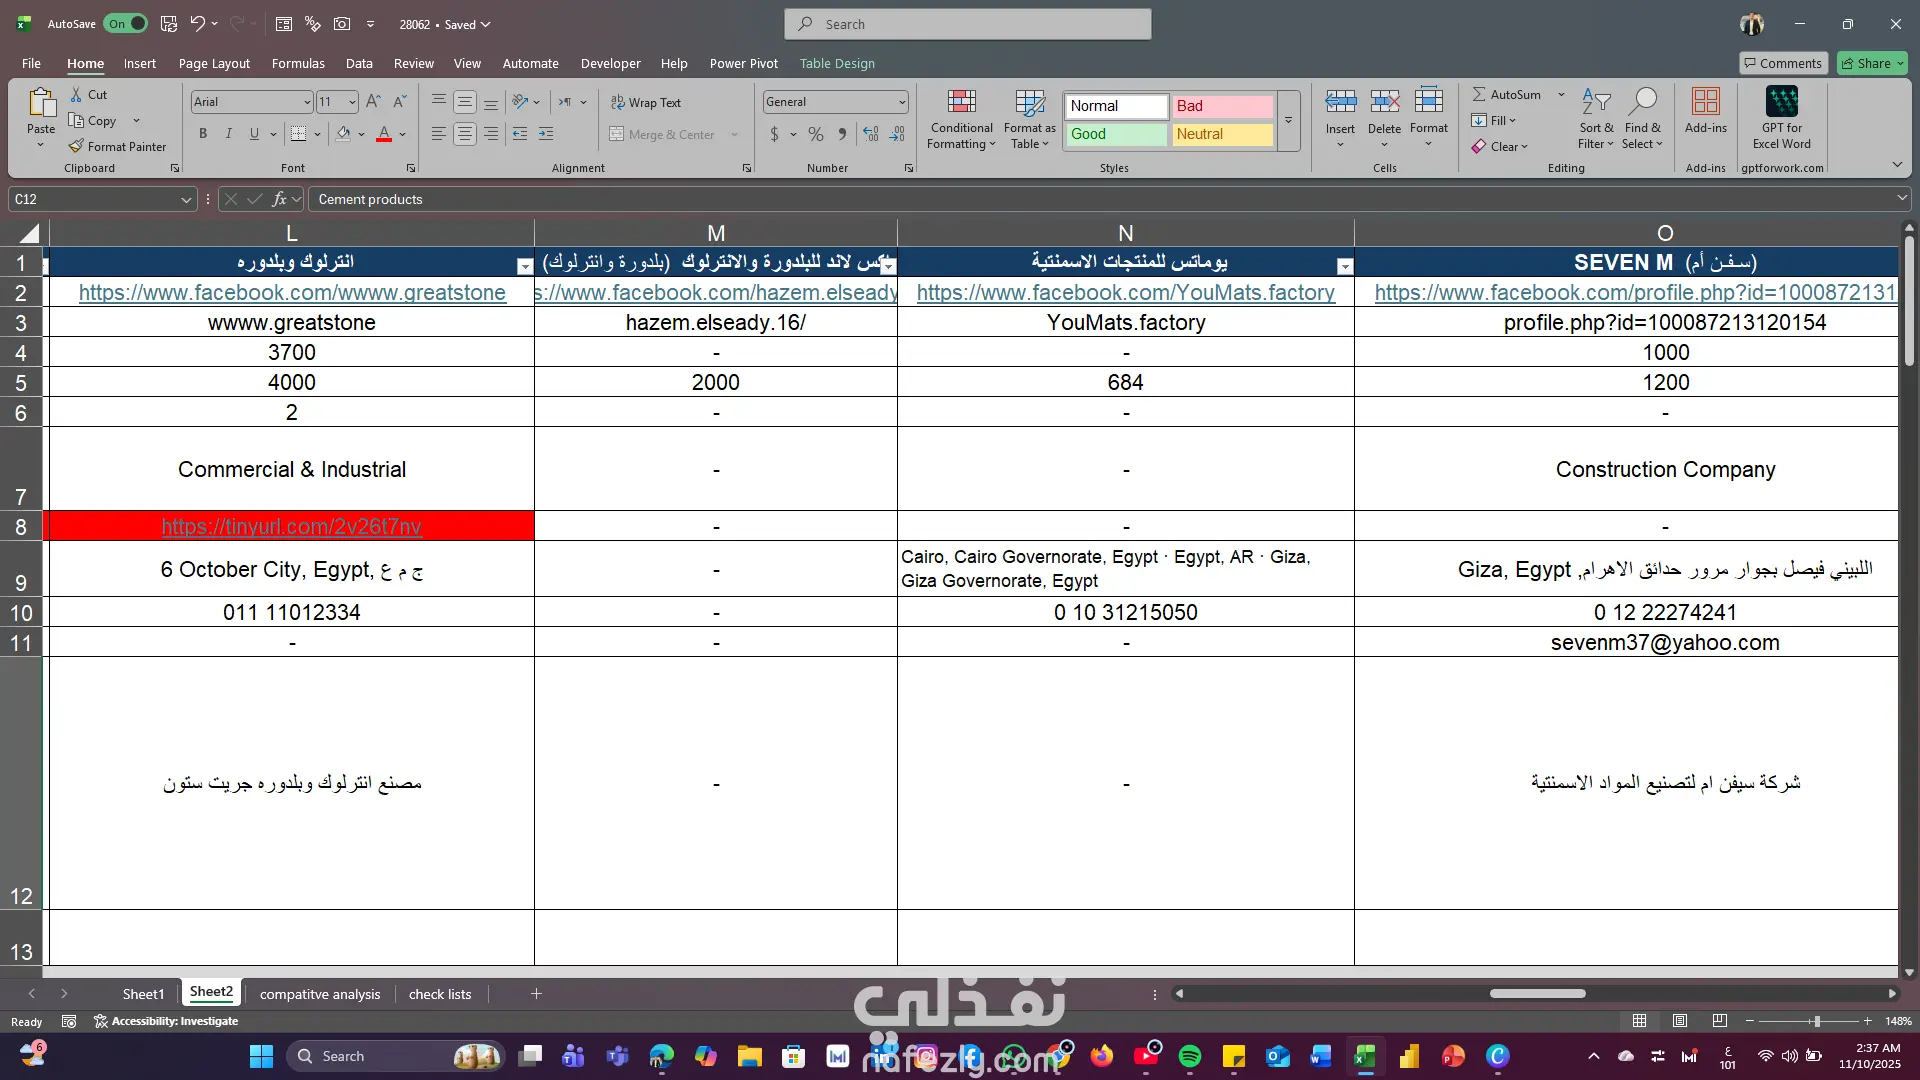Viewport: 1920px width, 1080px height.
Task: Apply Bold formatting from ribbon
Action: point(203,134)
